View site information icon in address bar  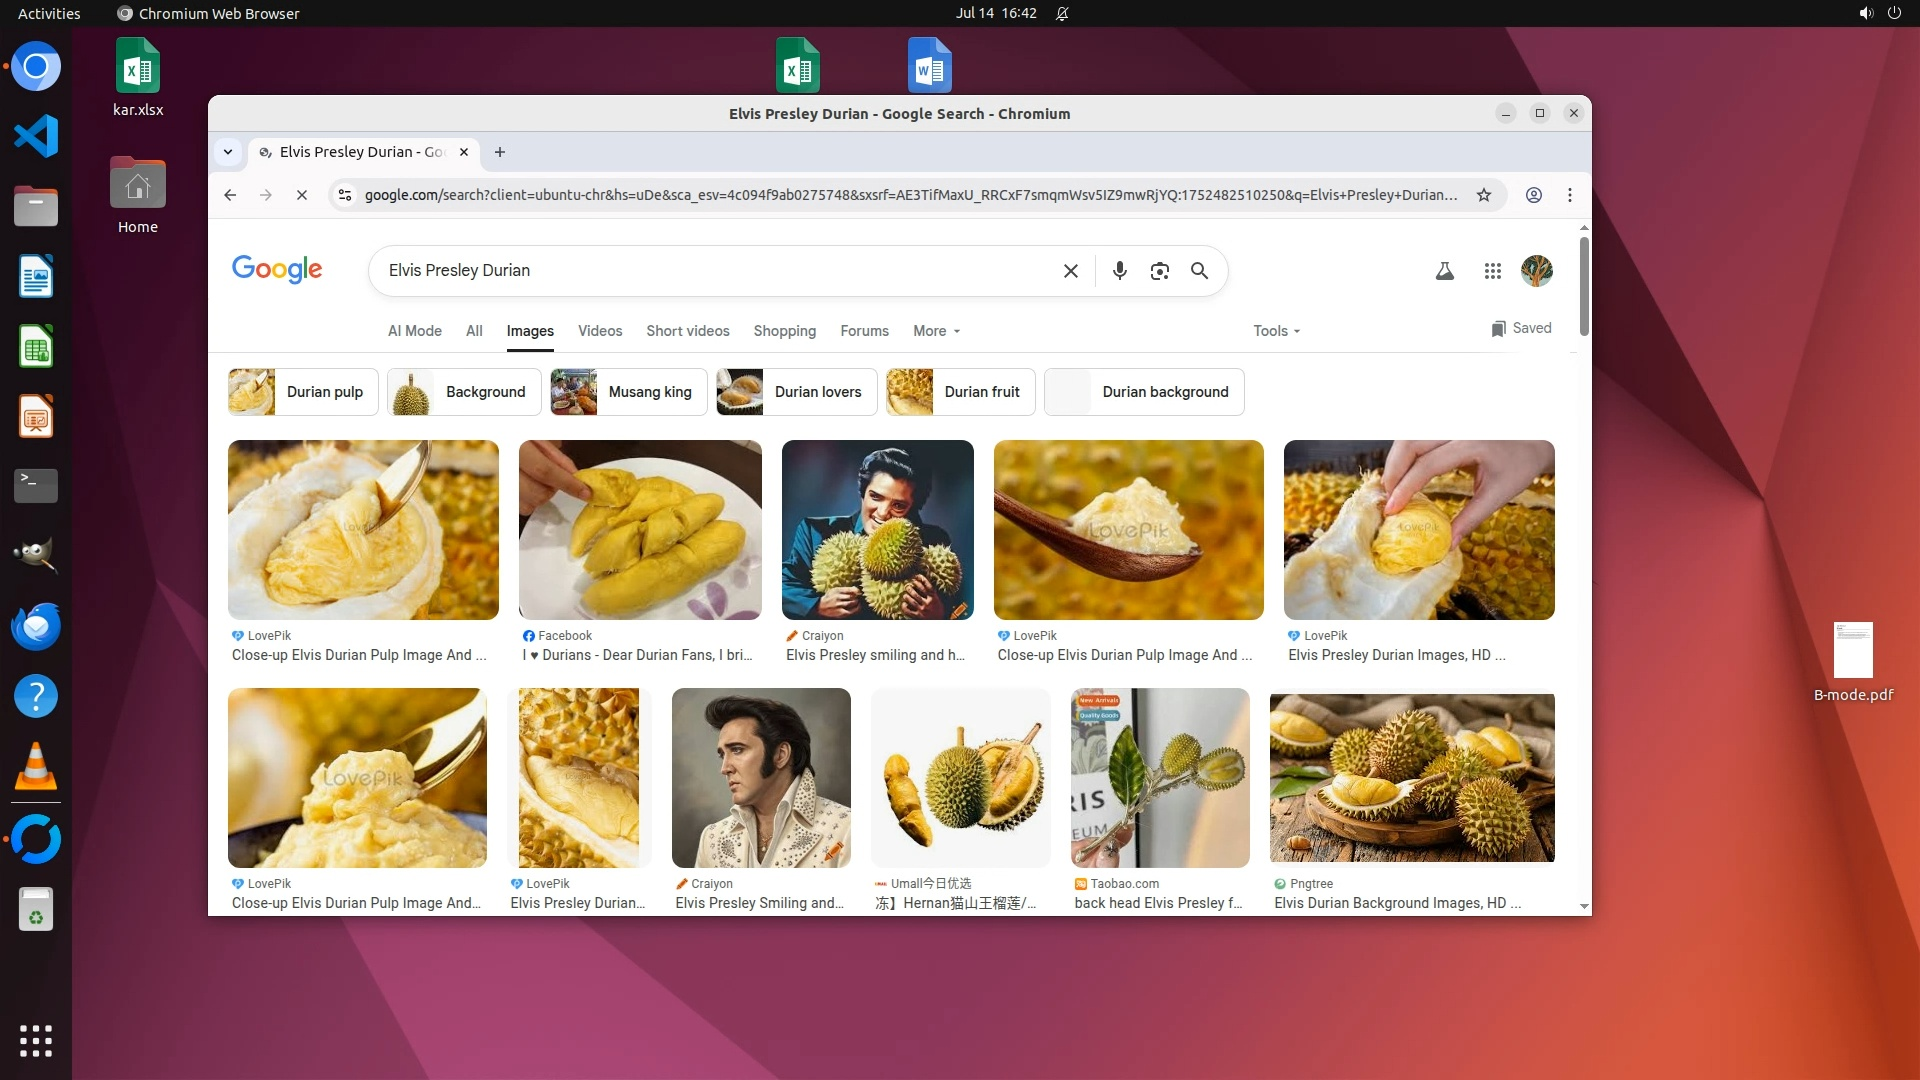345,195
